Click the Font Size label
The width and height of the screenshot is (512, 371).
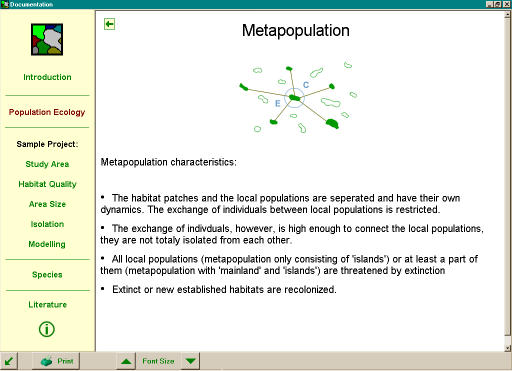[x=158, y=361]
